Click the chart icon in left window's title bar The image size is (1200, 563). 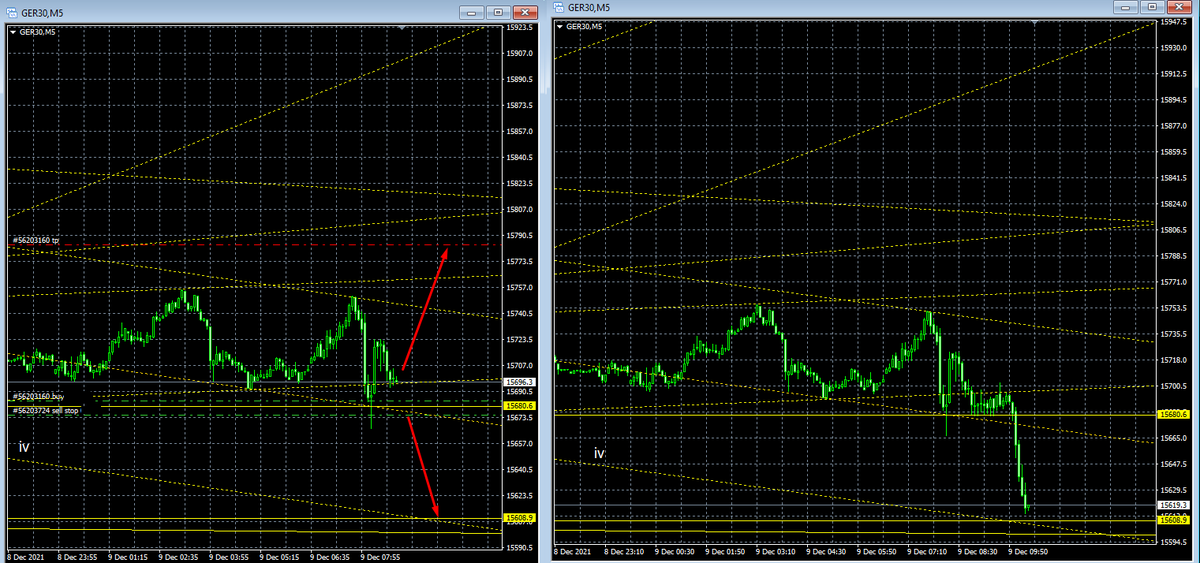tap(12, 12)
